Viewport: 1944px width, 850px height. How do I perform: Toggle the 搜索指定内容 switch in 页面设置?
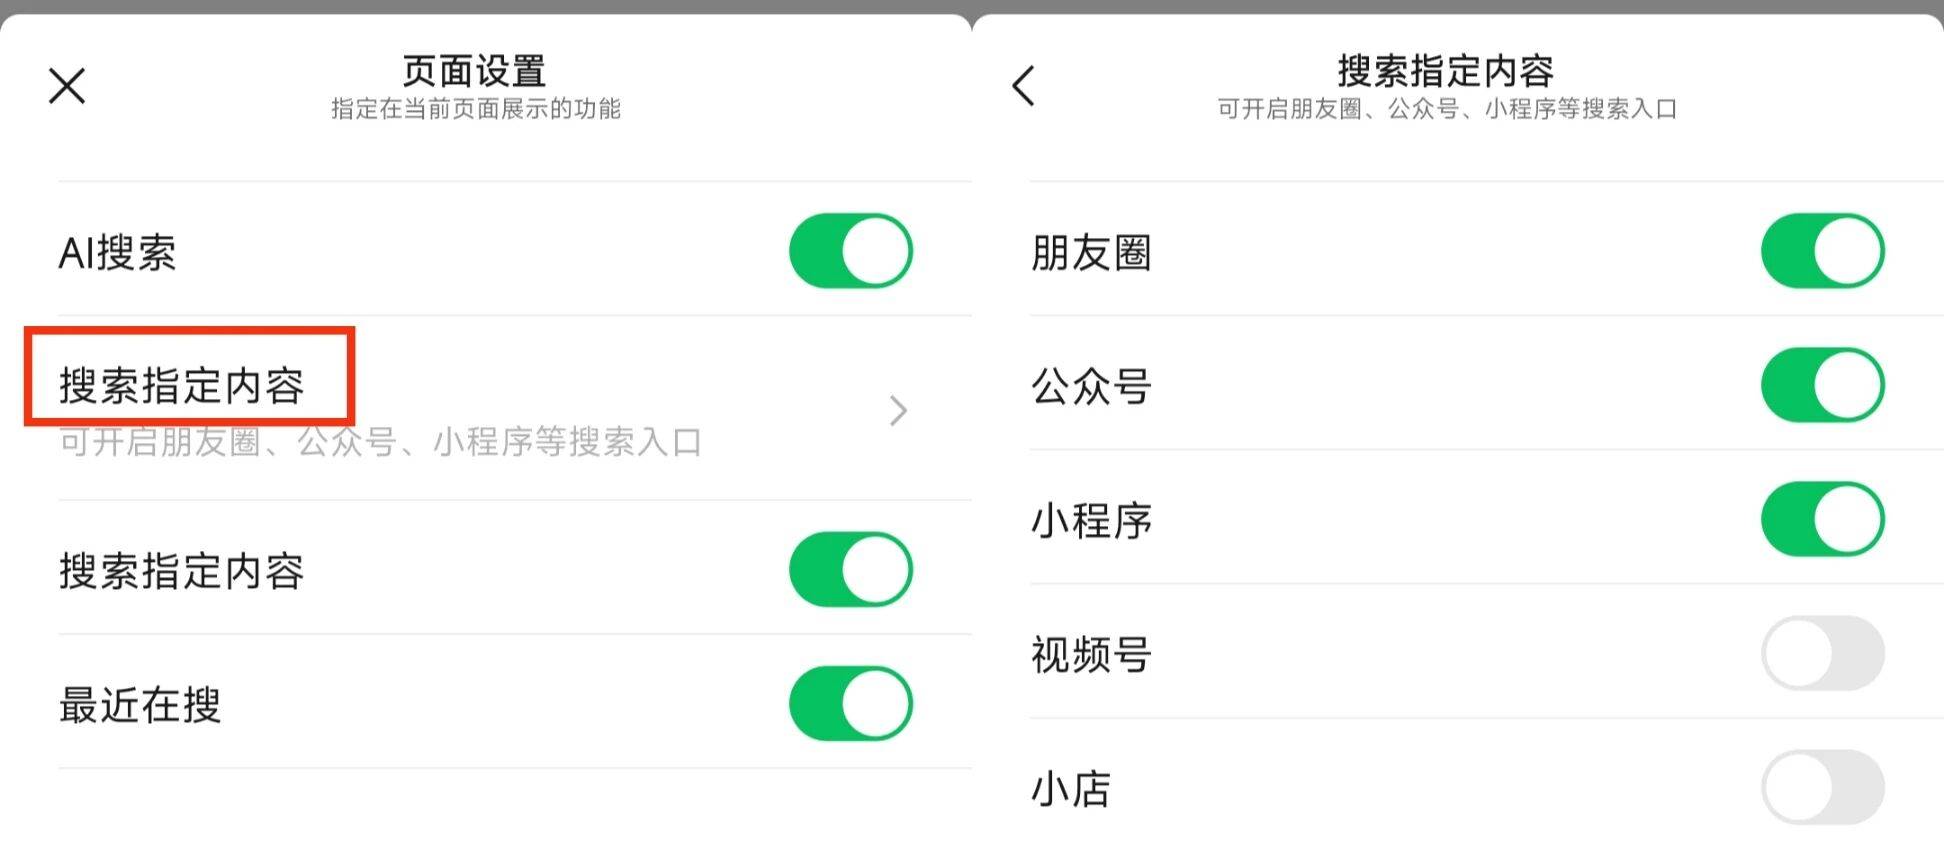pos(850,570)
